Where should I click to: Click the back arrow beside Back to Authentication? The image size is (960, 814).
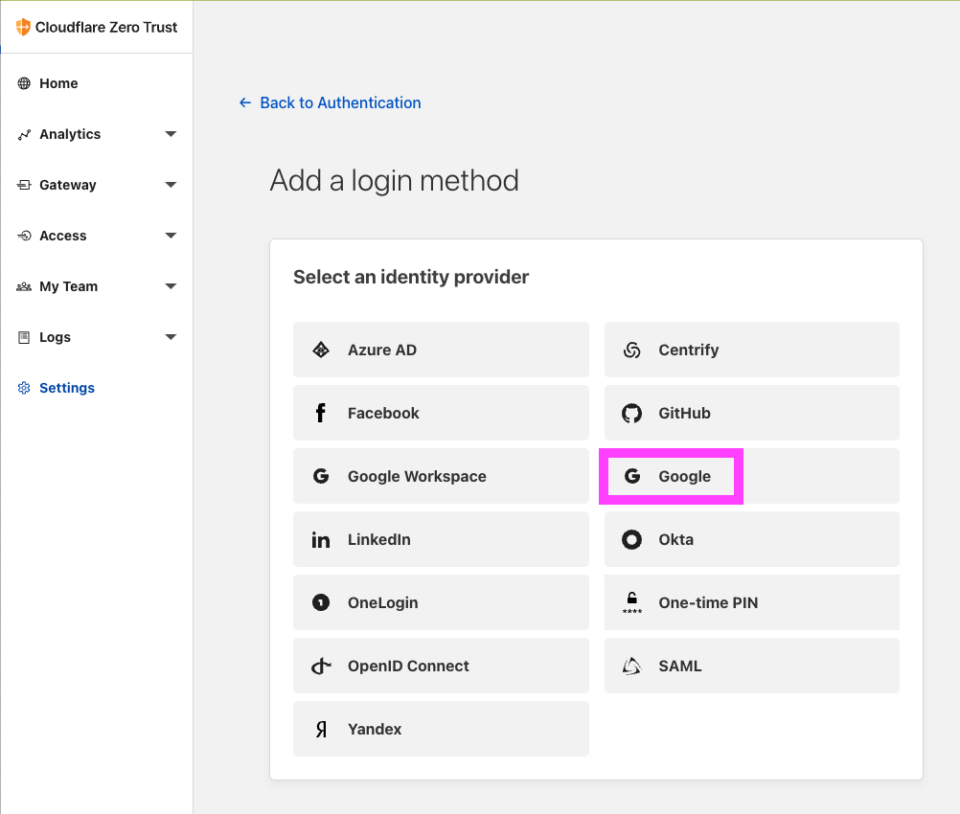pyautogui.click(x=245, y=103)
